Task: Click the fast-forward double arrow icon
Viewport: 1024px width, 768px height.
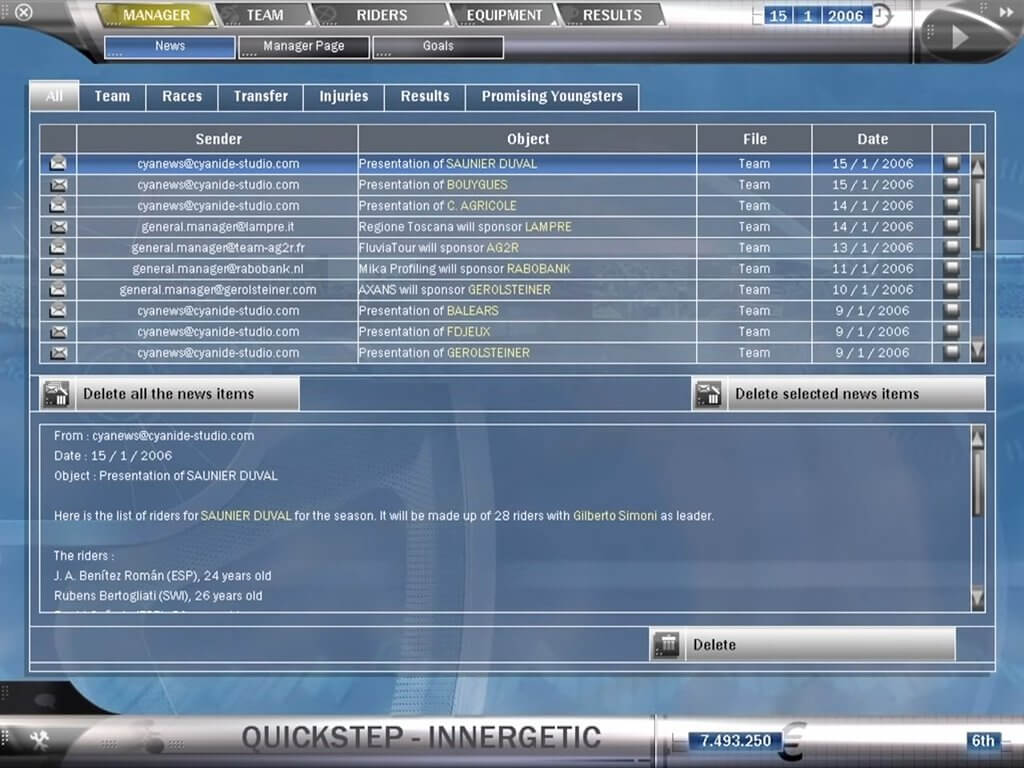Action: pyautogui.click(x=1006, y=12)
